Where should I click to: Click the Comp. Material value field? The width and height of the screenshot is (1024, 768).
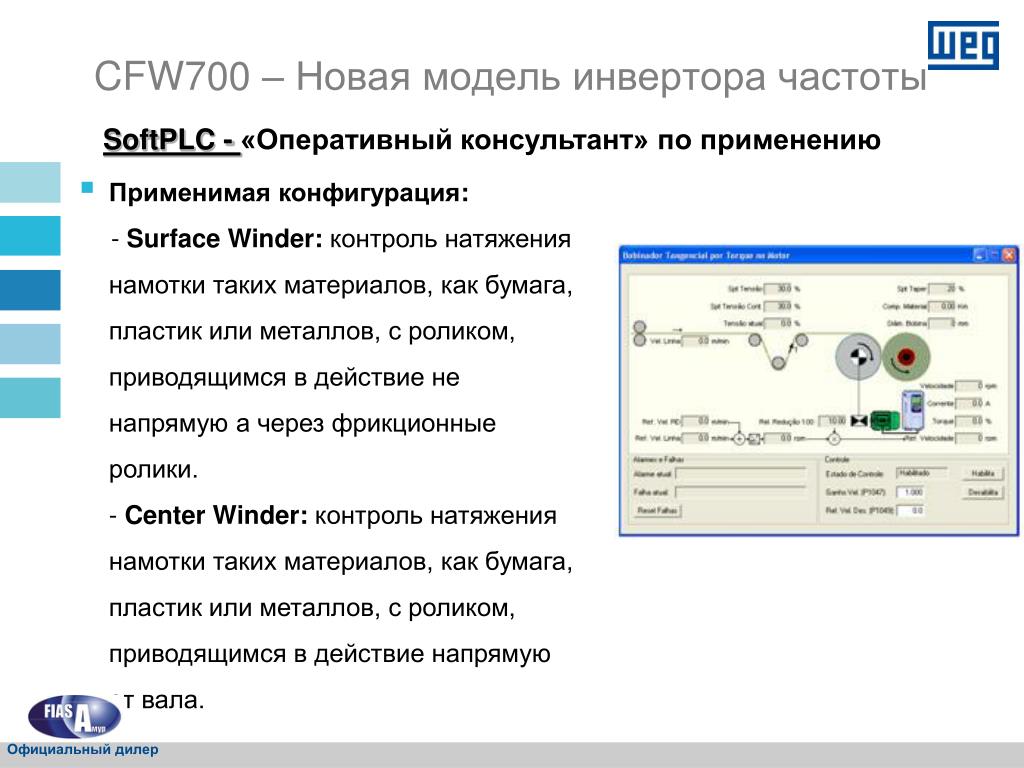point(943,306)
